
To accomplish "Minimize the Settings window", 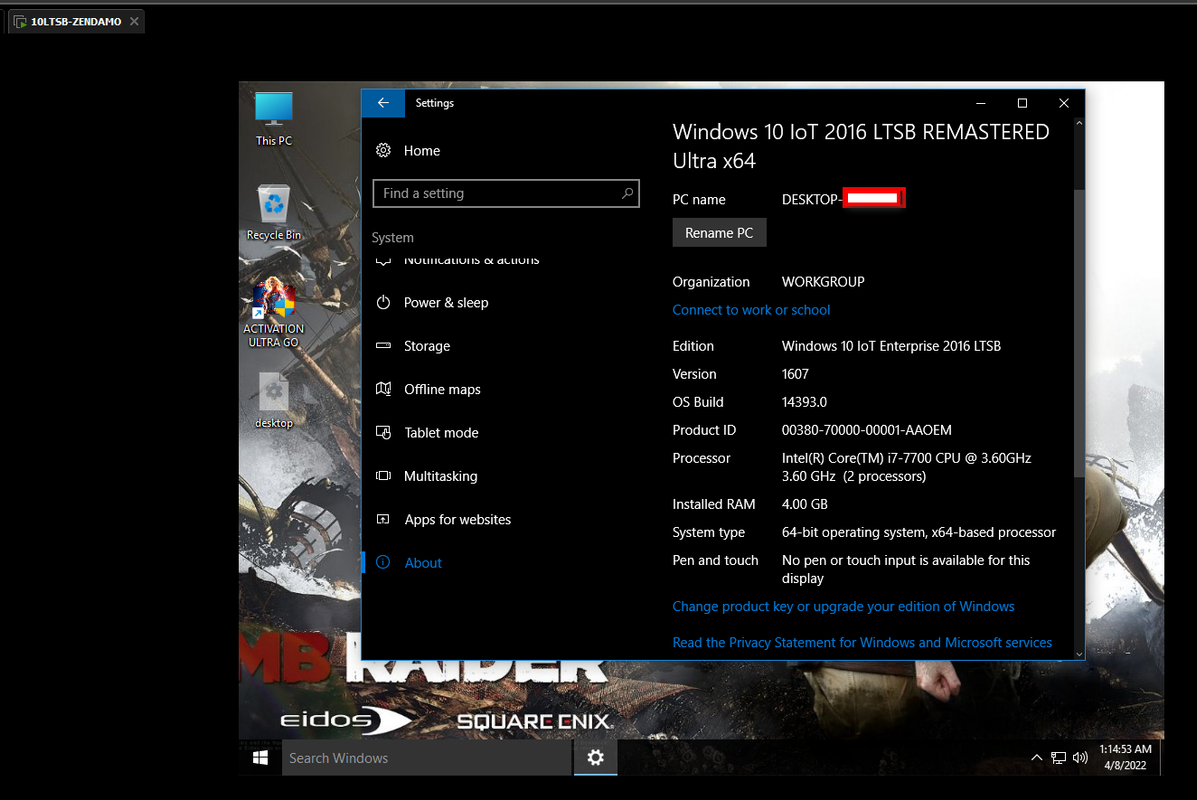I will (x=981, y=103).
